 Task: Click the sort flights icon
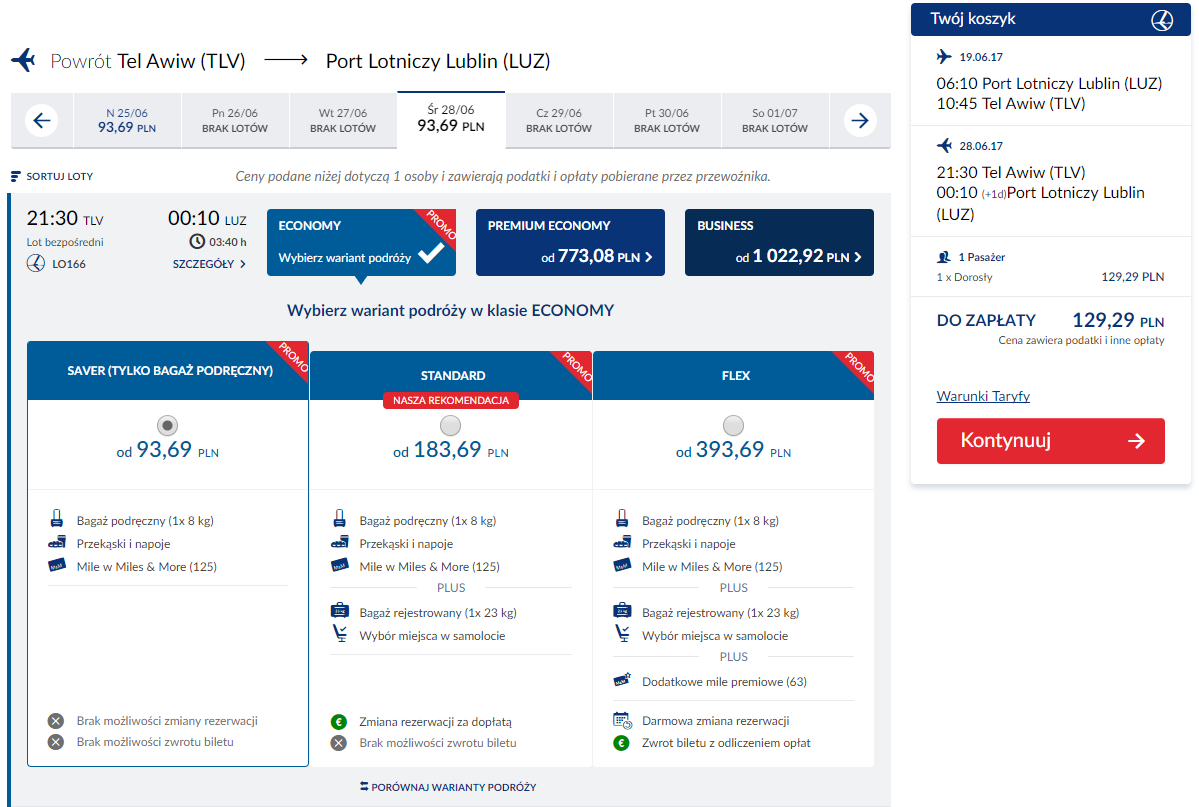pos(15,177)
